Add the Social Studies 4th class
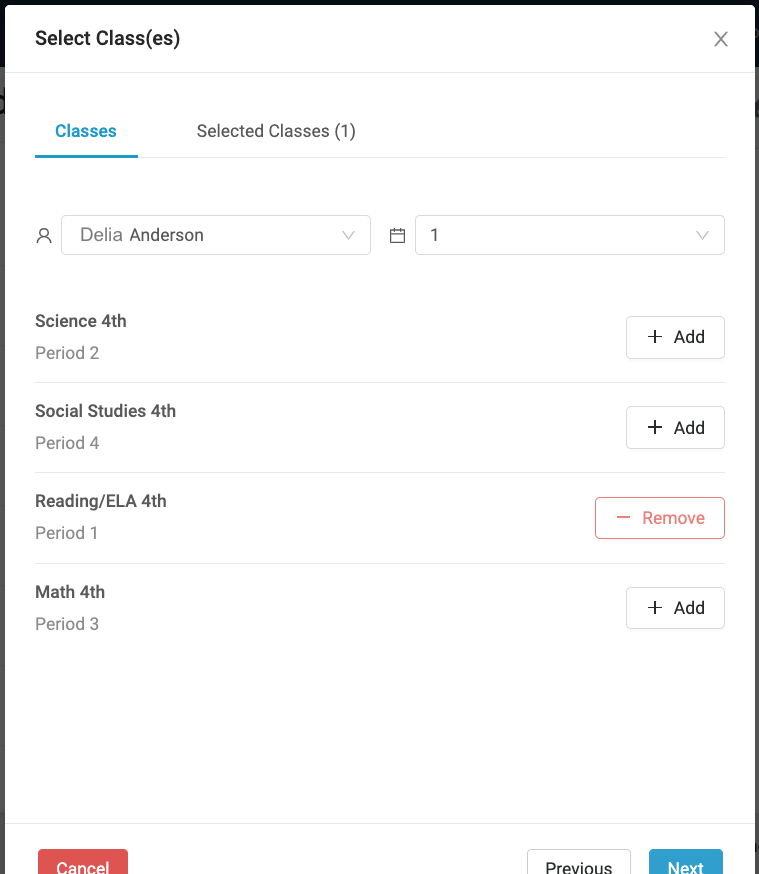Image resolution: width=759 pixels, height=874 pixels. [x=676, y=428]
